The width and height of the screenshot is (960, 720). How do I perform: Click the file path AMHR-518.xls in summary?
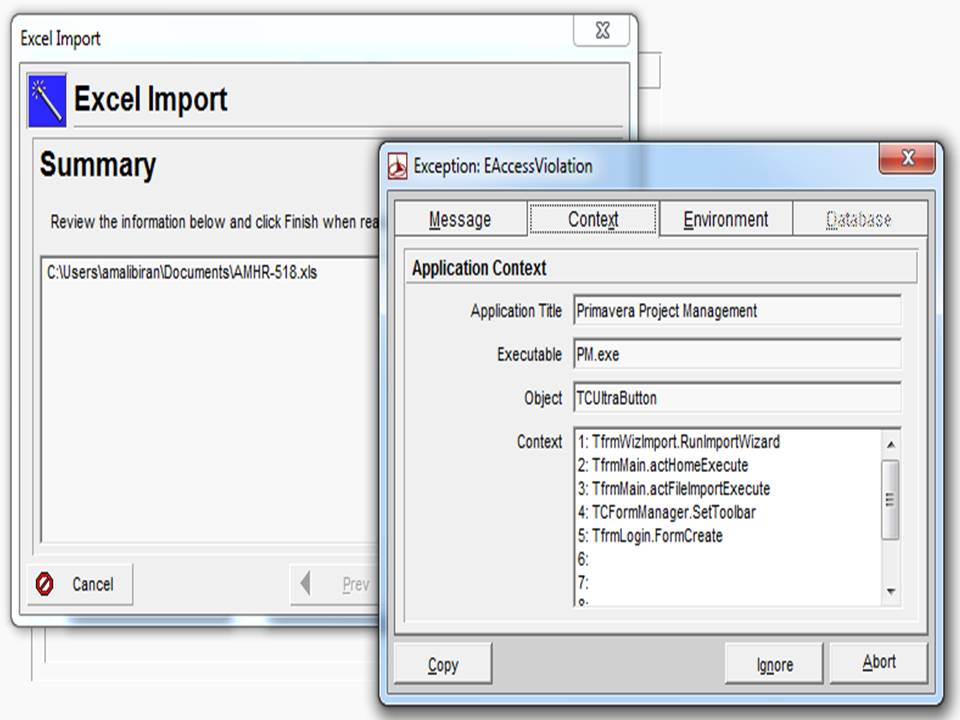(x=182, y=272)
